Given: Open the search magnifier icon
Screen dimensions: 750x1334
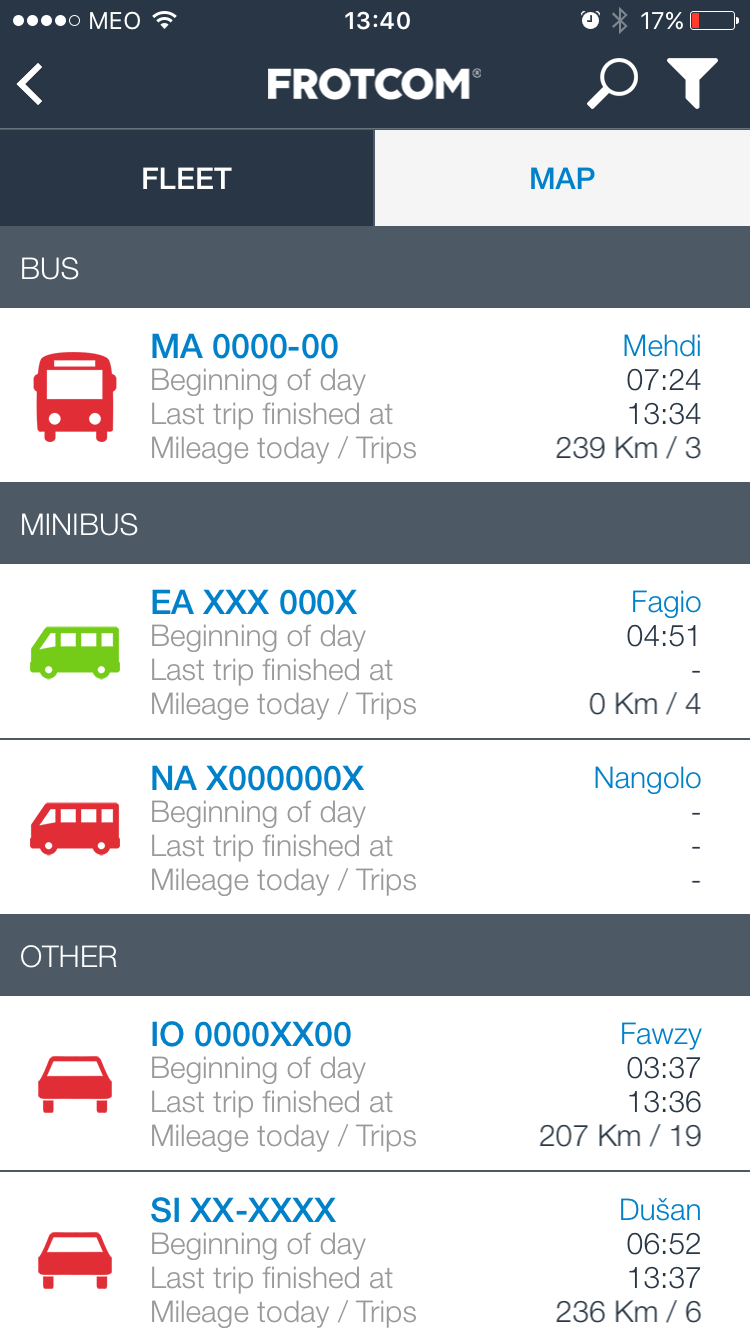Looking at the screenshot, I should [611, 84].
